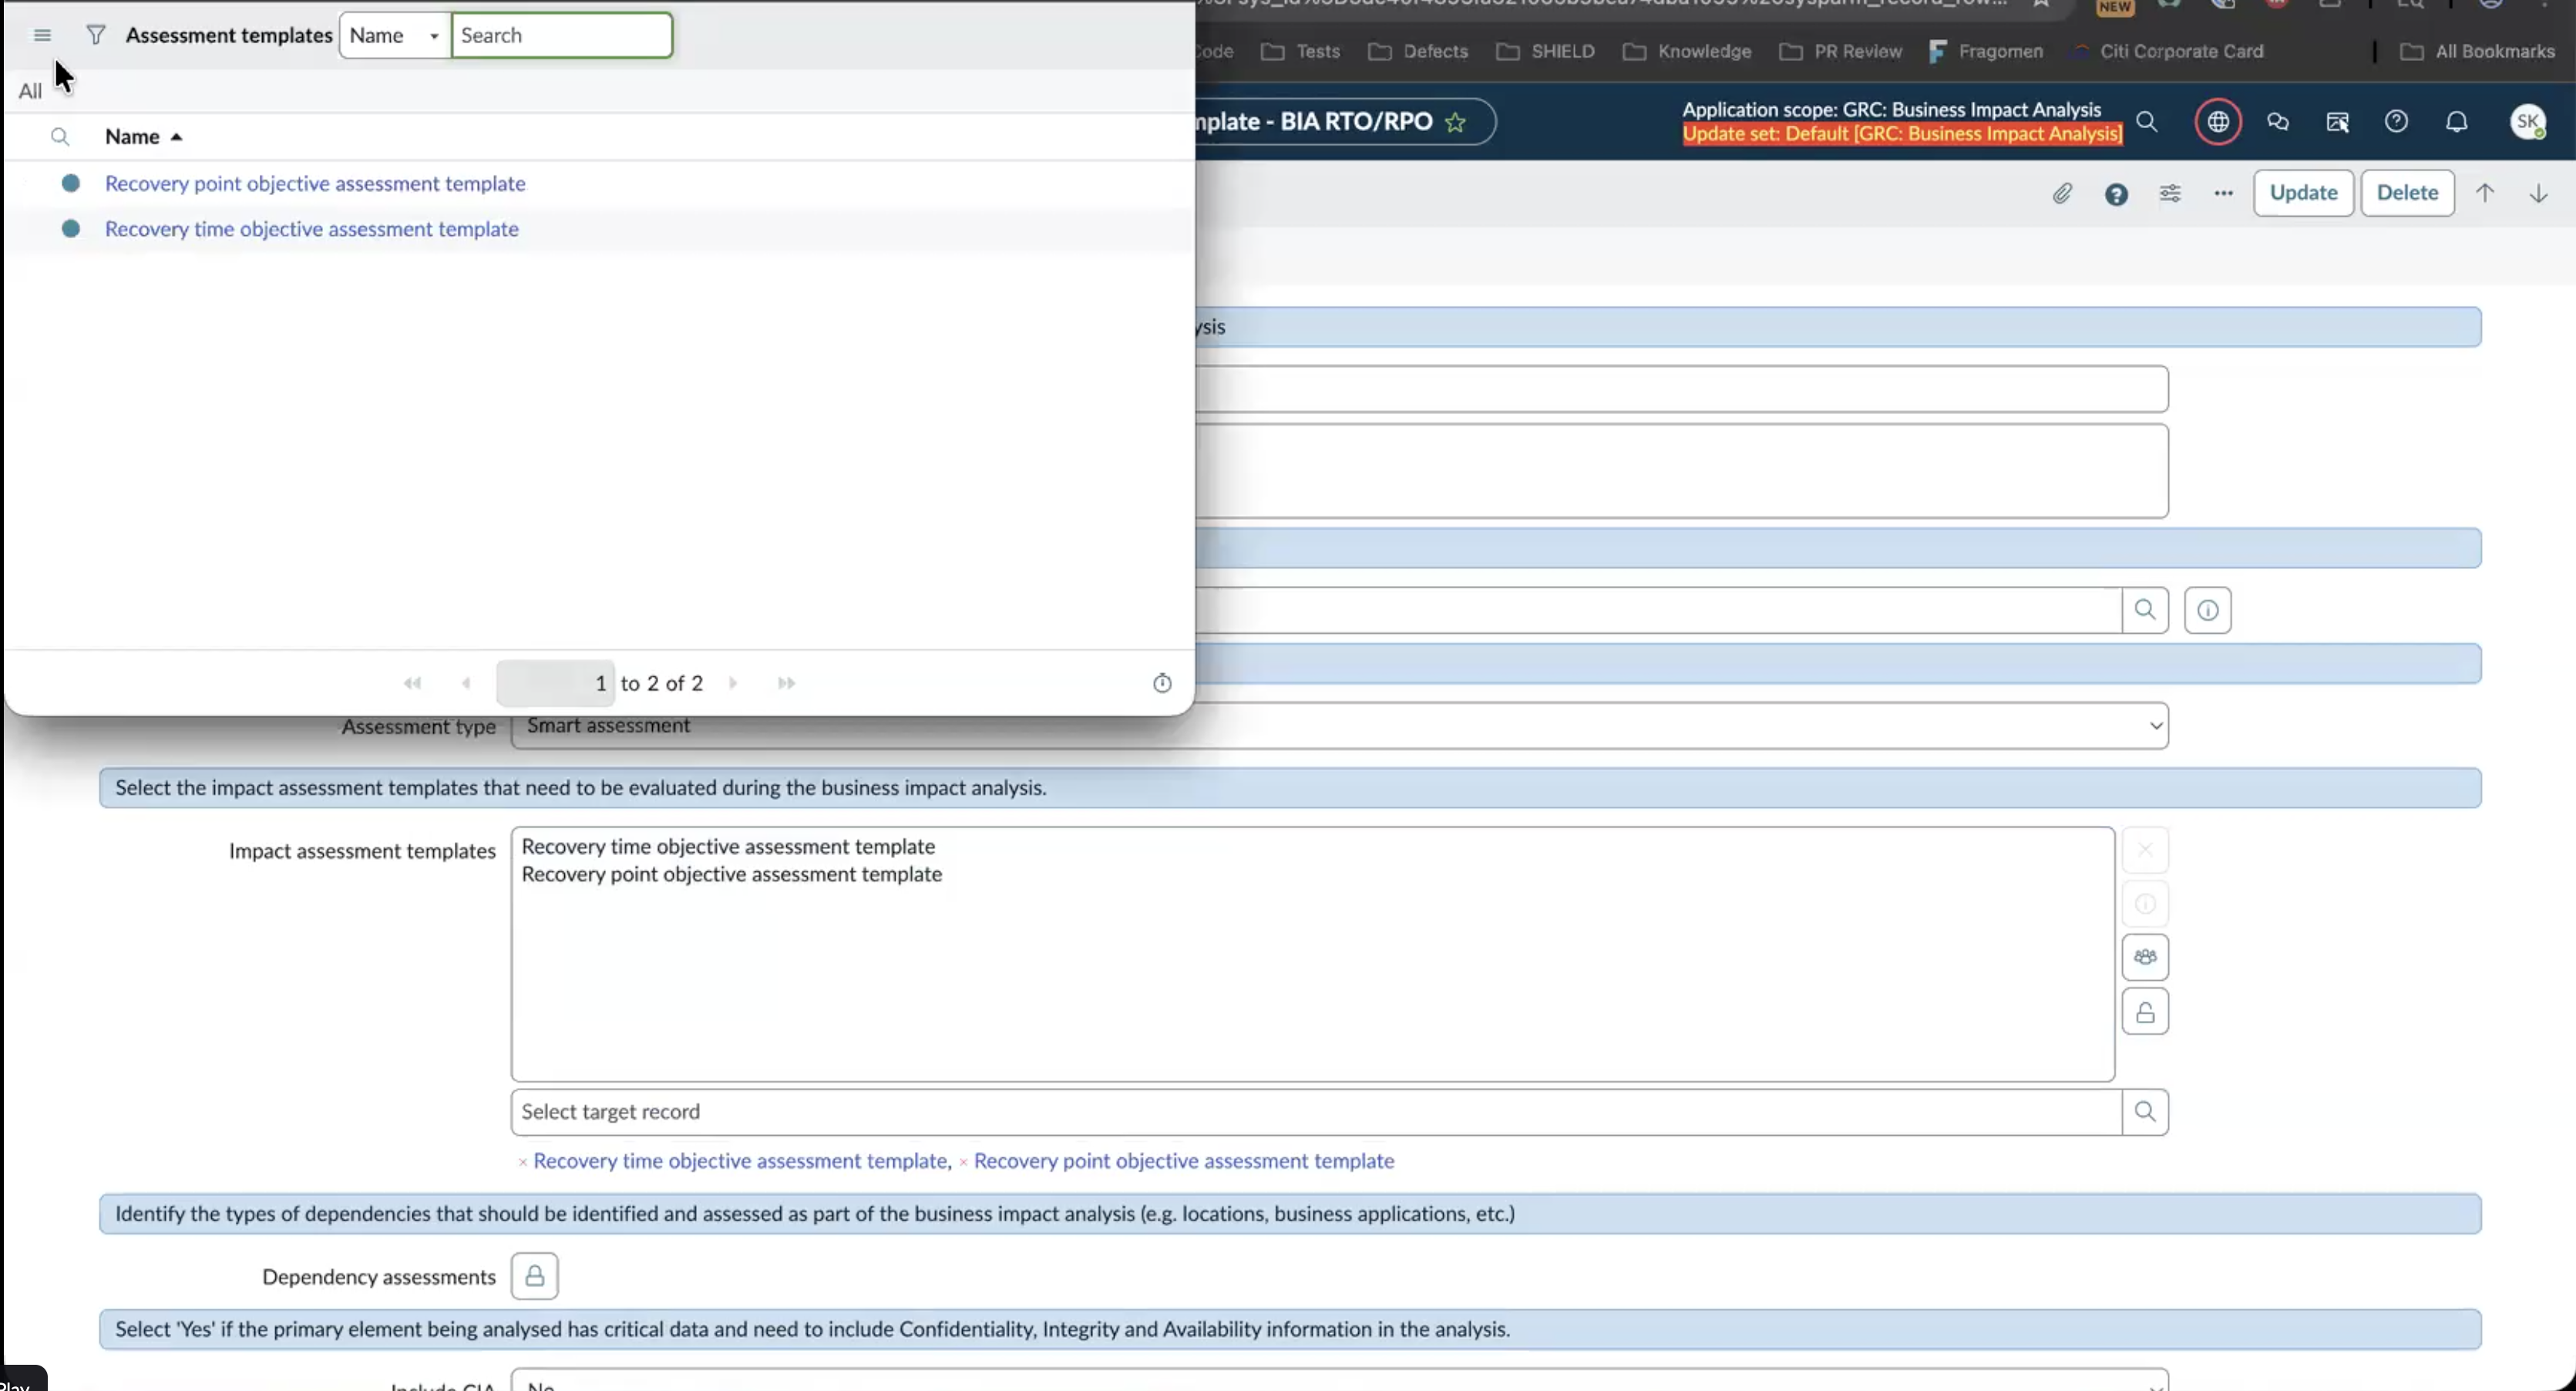Open the list hamburger menu icon
The image size is (2576, 1391).
pyautogui.click(x=42, y=36)
